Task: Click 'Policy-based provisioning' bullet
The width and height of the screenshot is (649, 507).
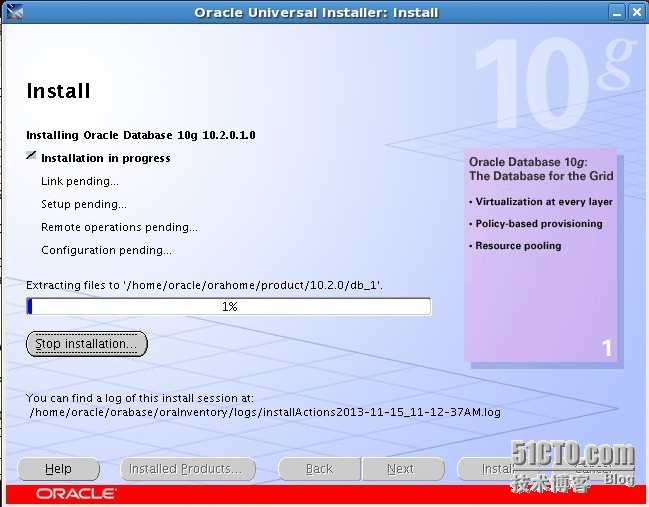Action: [536, 223]
